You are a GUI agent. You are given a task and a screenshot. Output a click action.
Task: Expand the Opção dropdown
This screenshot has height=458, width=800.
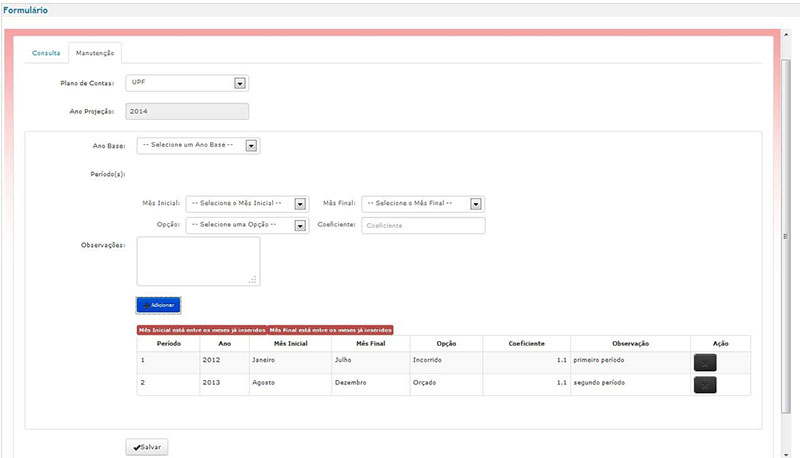pos(247,225)
